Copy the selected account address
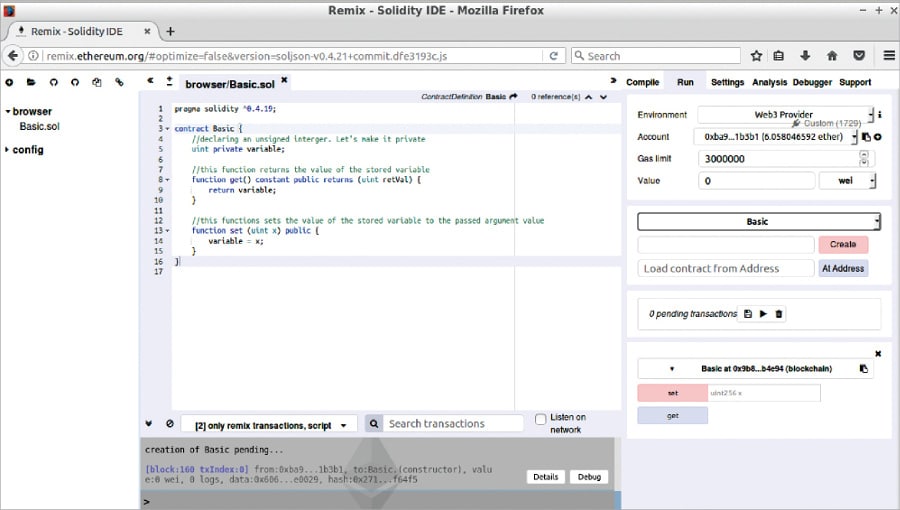Image resolution: width=900 pixels, height=510 pixels. pos(866,137)
